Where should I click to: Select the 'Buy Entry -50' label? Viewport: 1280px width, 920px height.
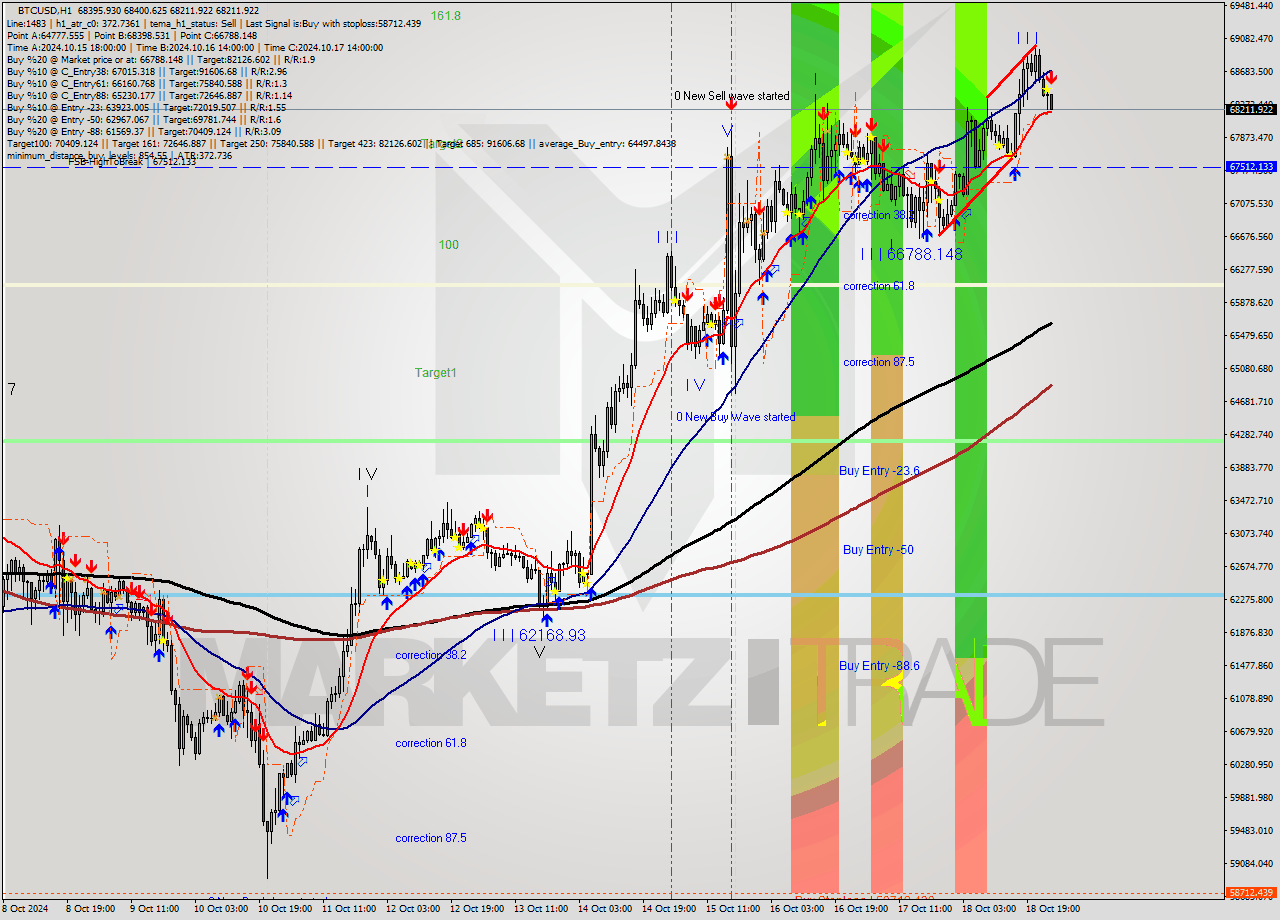(x=878, y=549)
